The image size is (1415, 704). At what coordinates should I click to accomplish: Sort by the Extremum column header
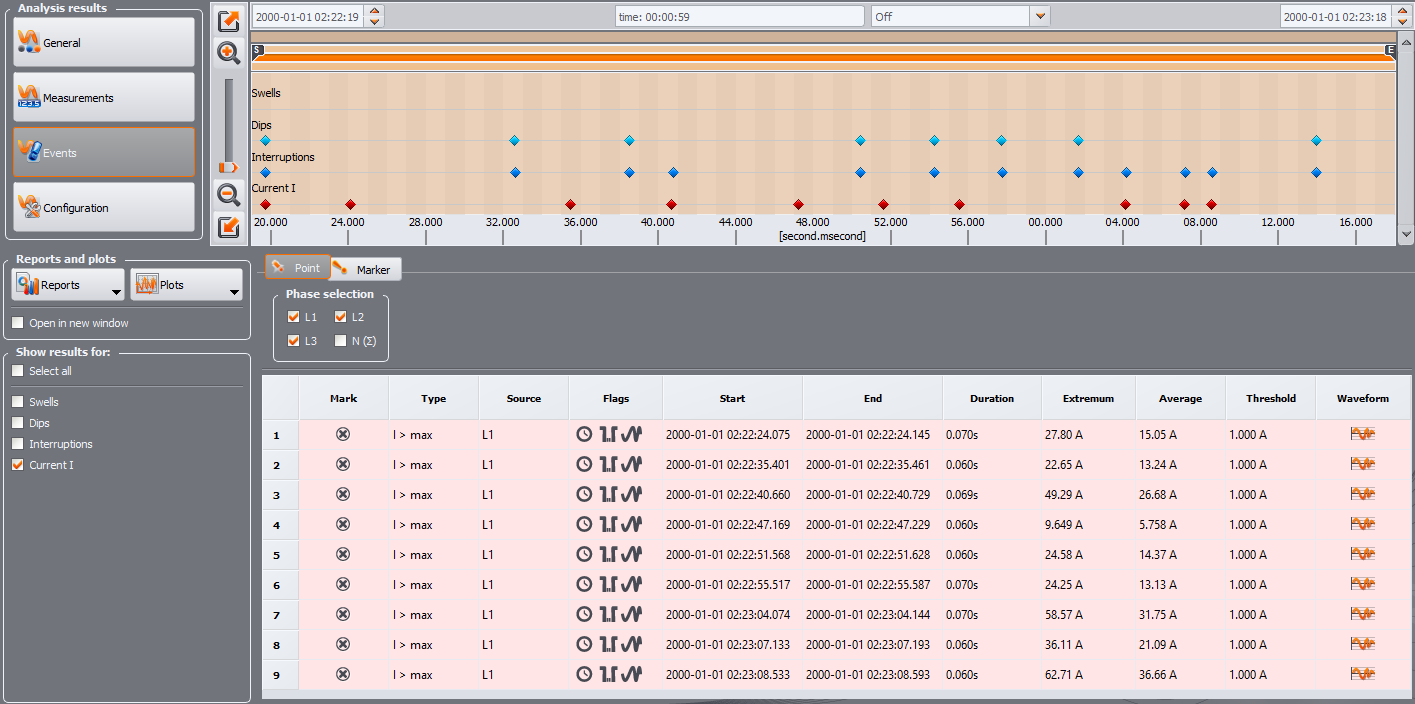pyautogui.click(x=1089, y=398)
